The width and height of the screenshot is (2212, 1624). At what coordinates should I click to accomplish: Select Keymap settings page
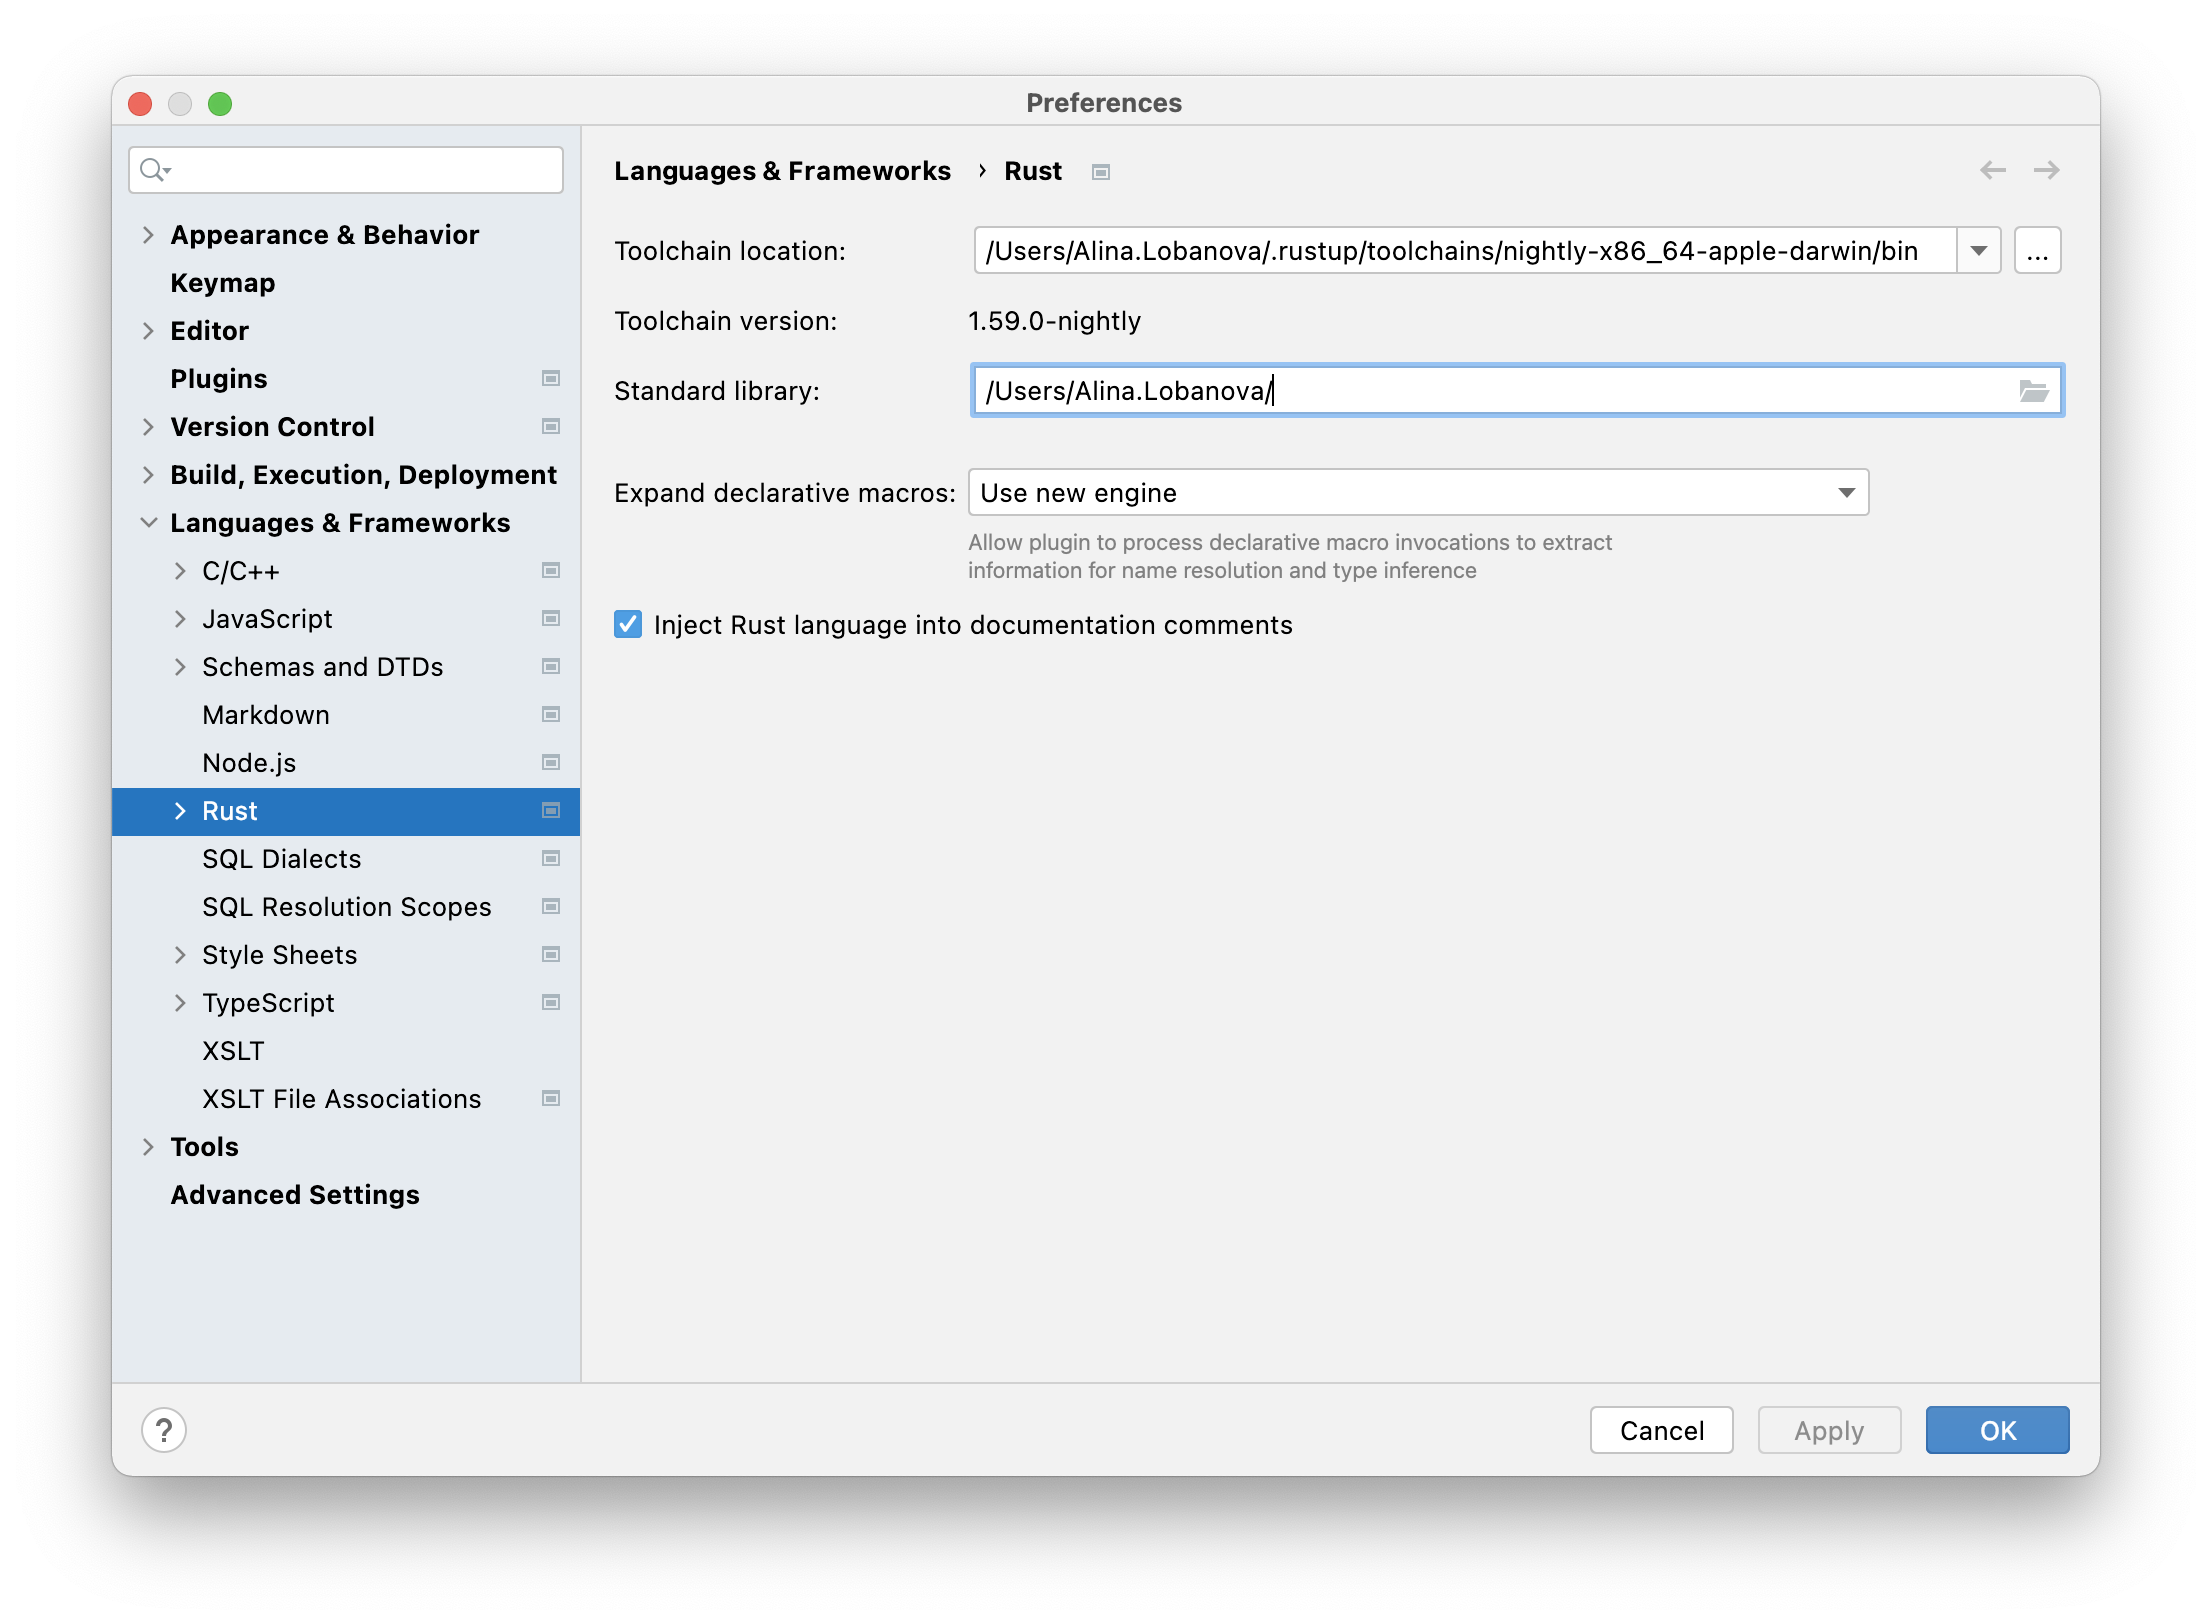pyautogui.click(x=223, y=283)
